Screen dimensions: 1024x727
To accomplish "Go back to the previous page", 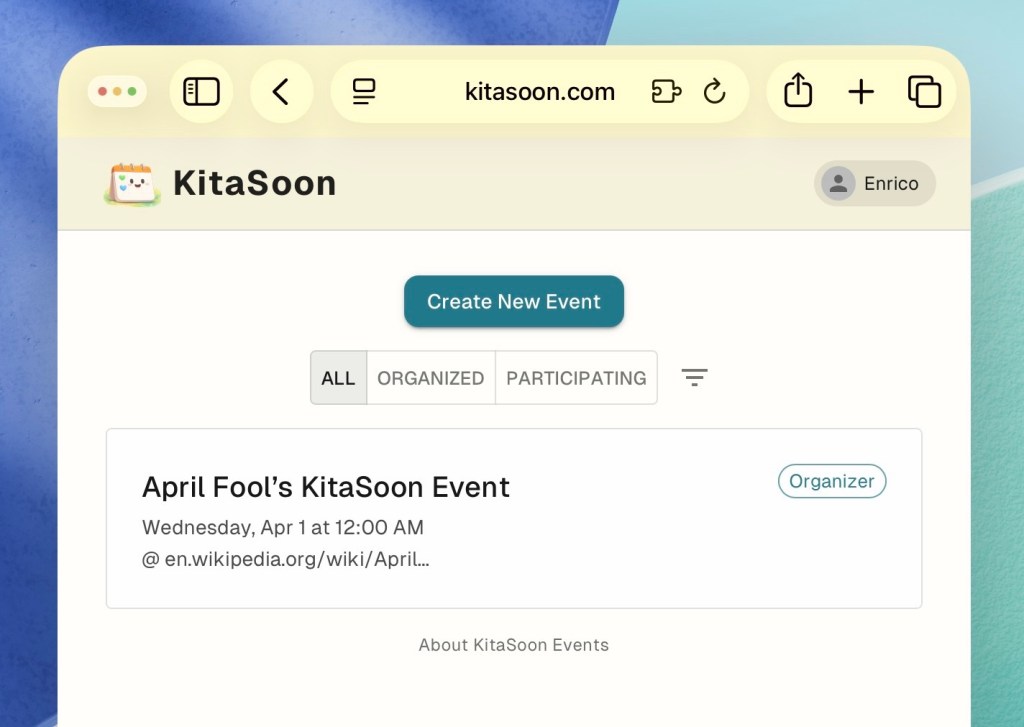I will point(281,92).
